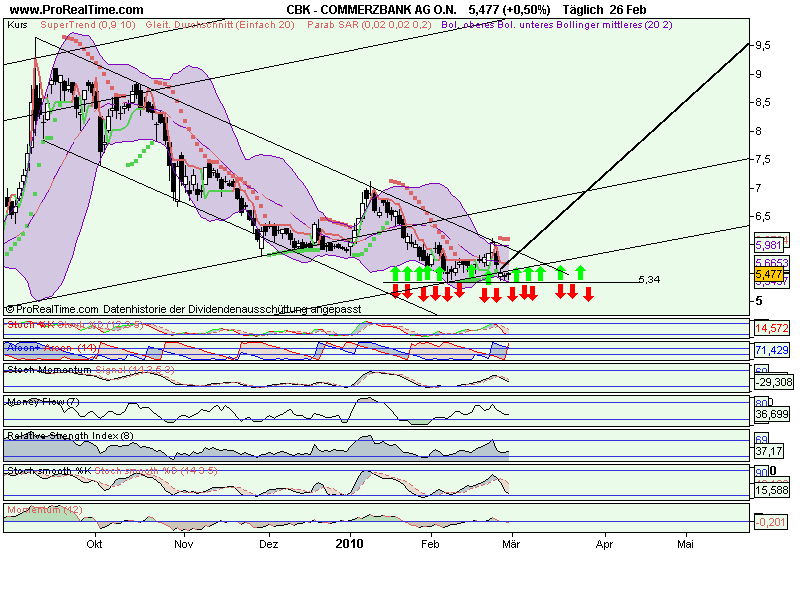Select the Aroon+ Aroon- (14) panel label

(x=52, y=348)
